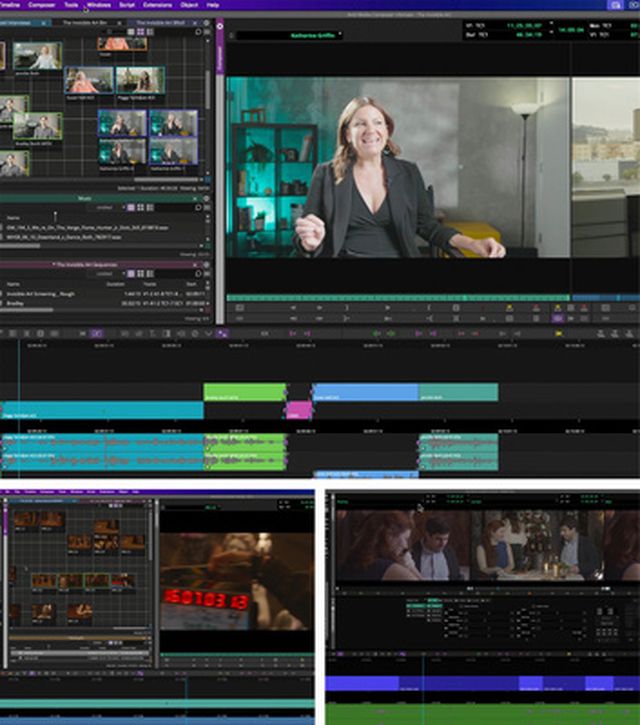Viewport: 640px width, 725px height.
Task: Click the red Overwrite button
Action: (x=536, y=307)
